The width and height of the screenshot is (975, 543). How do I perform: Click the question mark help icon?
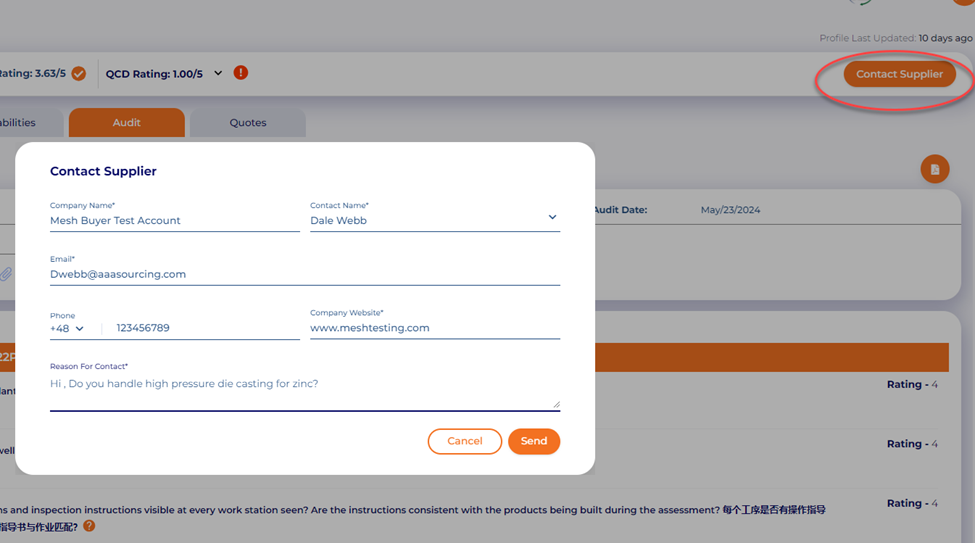tap(89, 526)
